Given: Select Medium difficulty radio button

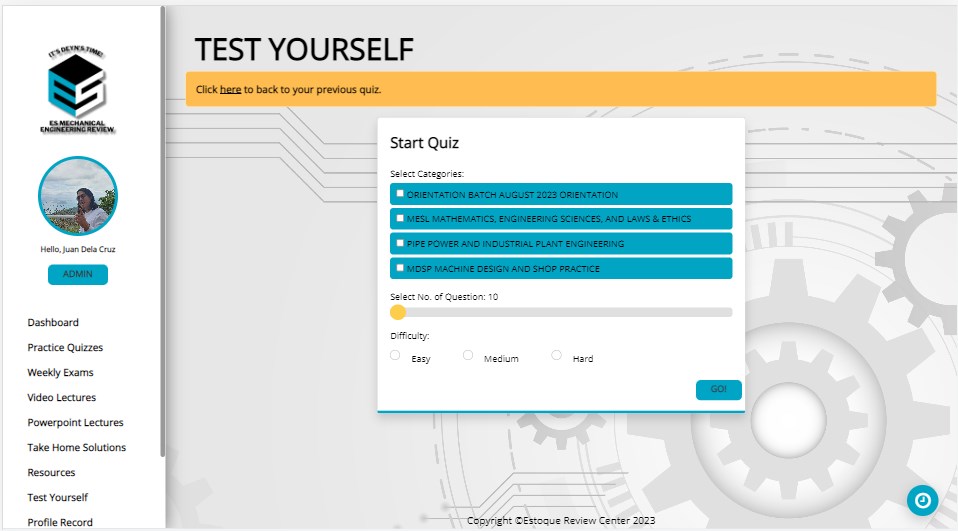Looking at the screenshot, I should [x=468, y=355].
